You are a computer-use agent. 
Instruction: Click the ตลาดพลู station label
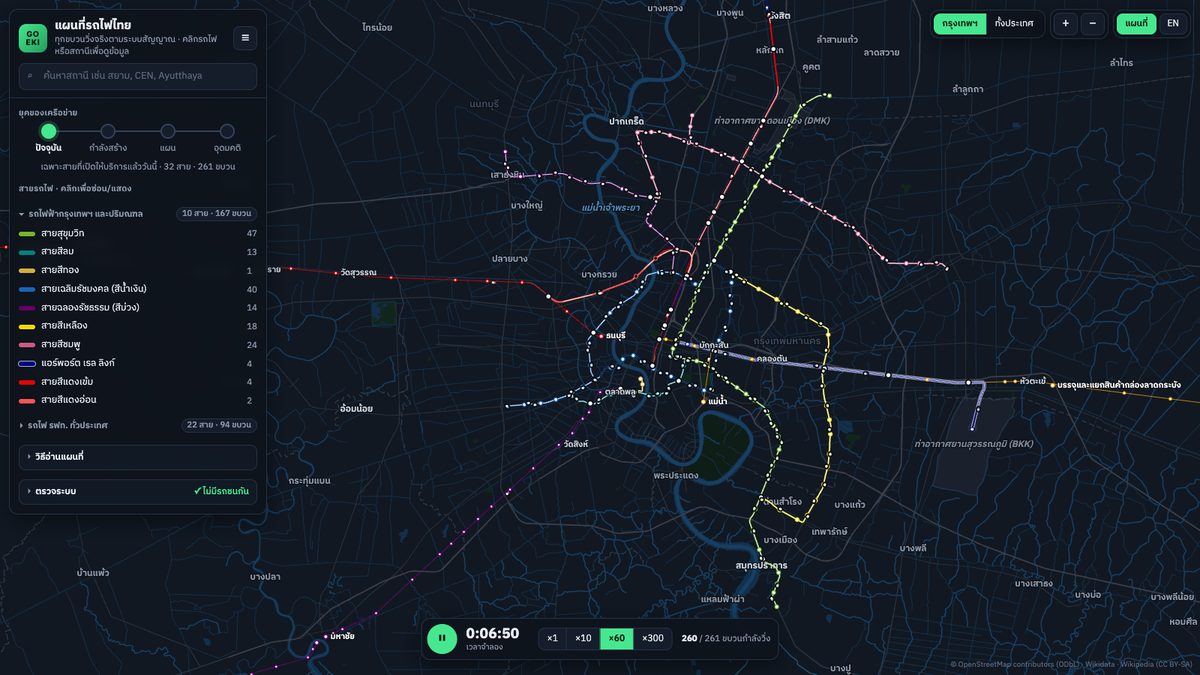(x=621, y=393)
